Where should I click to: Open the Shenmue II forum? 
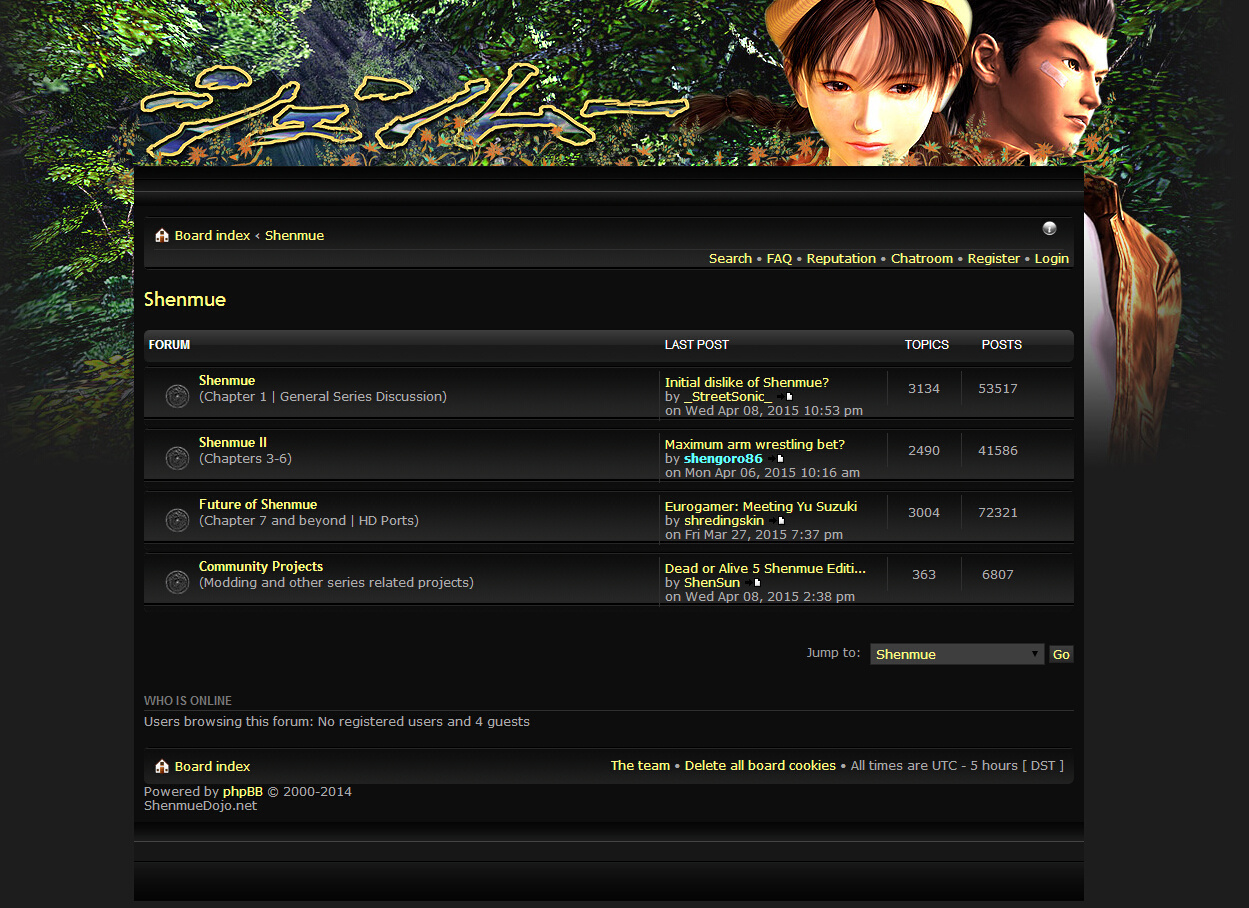233,443
